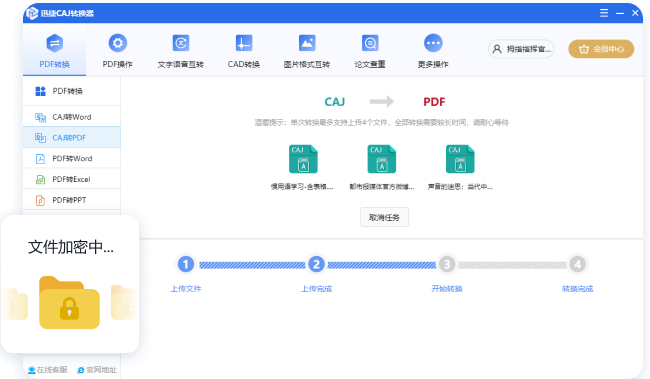
Task: Select PDF转PPT in the sidebar
Action: pyautogui.click(x=72, y=200)
